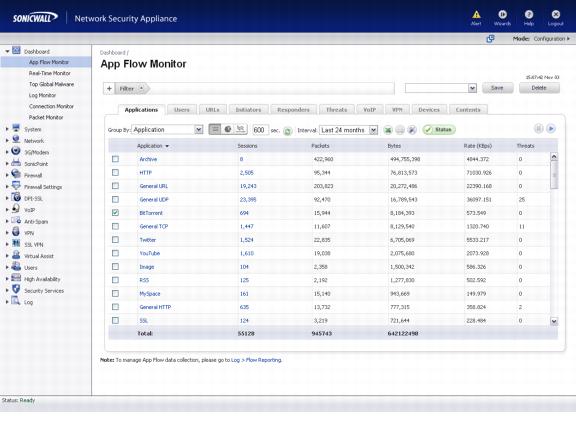Click the export to spreadsheet icon
The width and height of the screenshot is (576, 426).
[388, 130]
